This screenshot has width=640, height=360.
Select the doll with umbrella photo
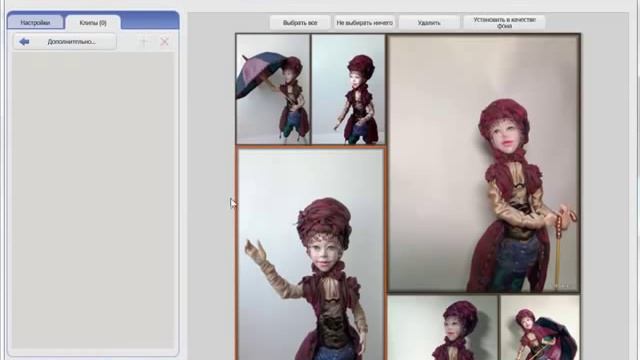point(273,89)
